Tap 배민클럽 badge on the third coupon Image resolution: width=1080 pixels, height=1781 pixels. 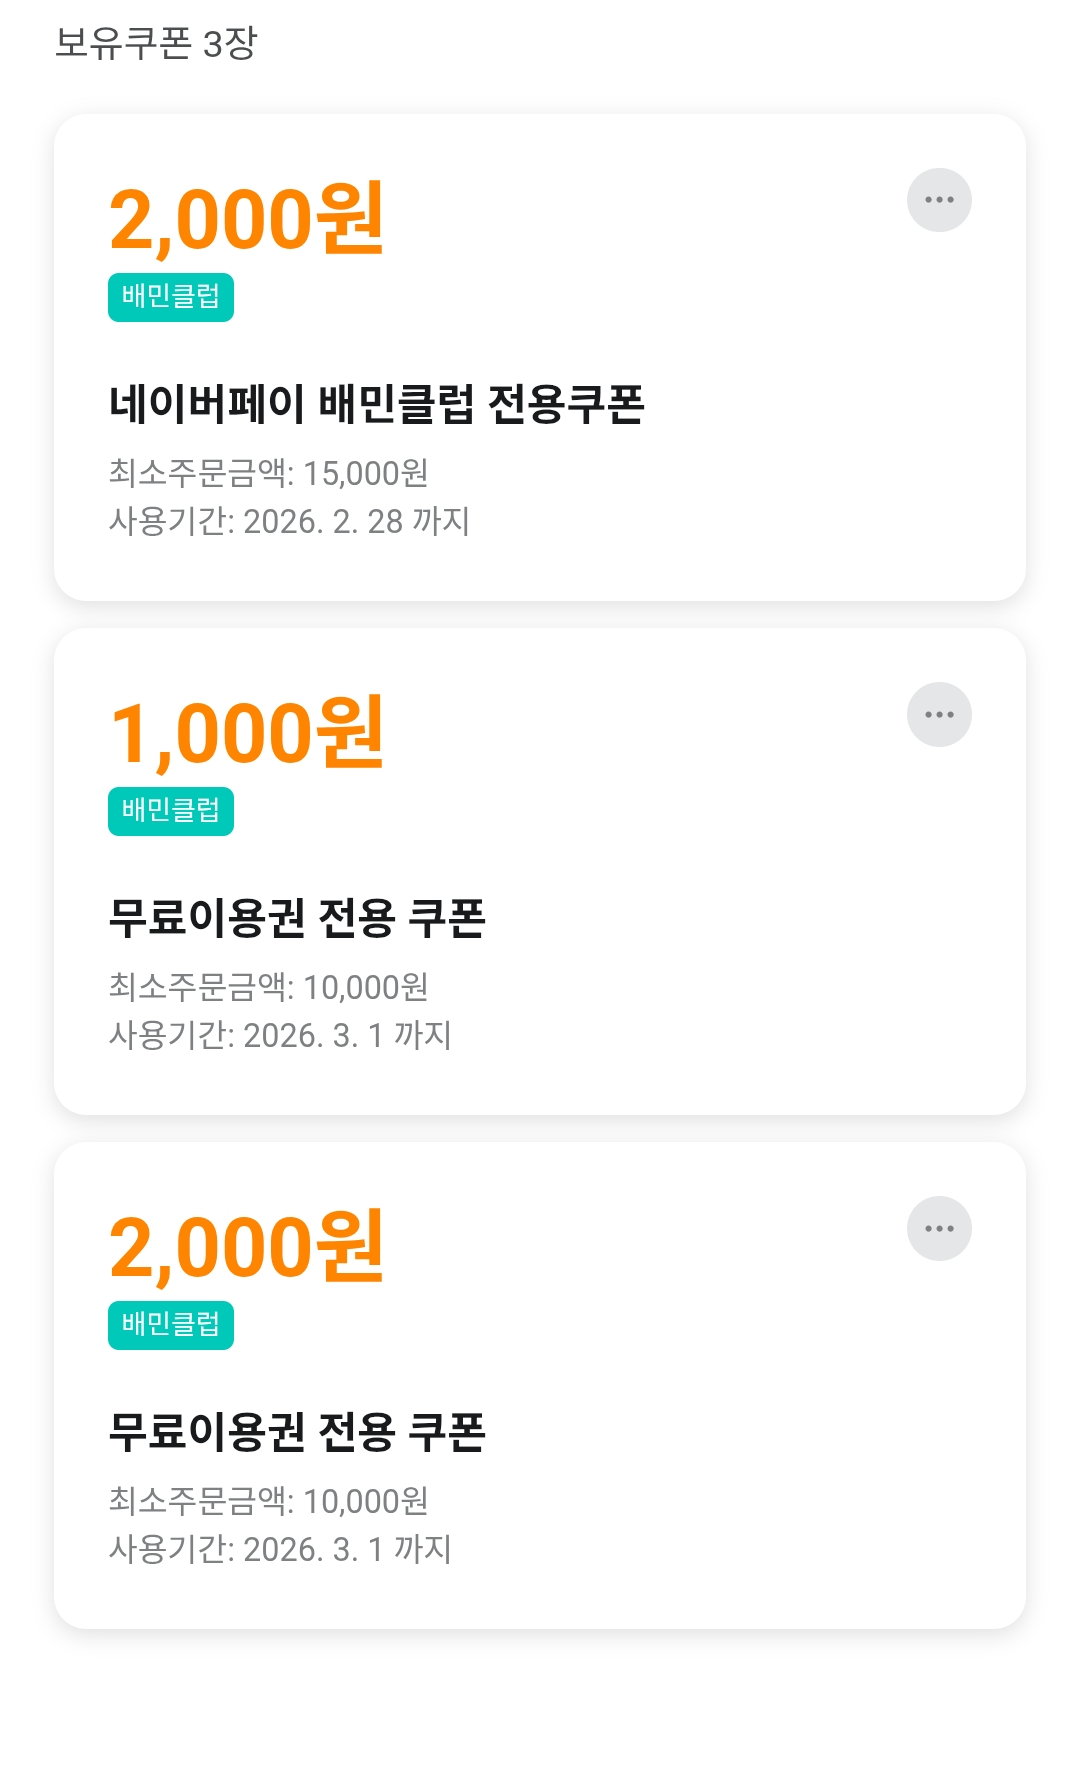coord(171,1325)
